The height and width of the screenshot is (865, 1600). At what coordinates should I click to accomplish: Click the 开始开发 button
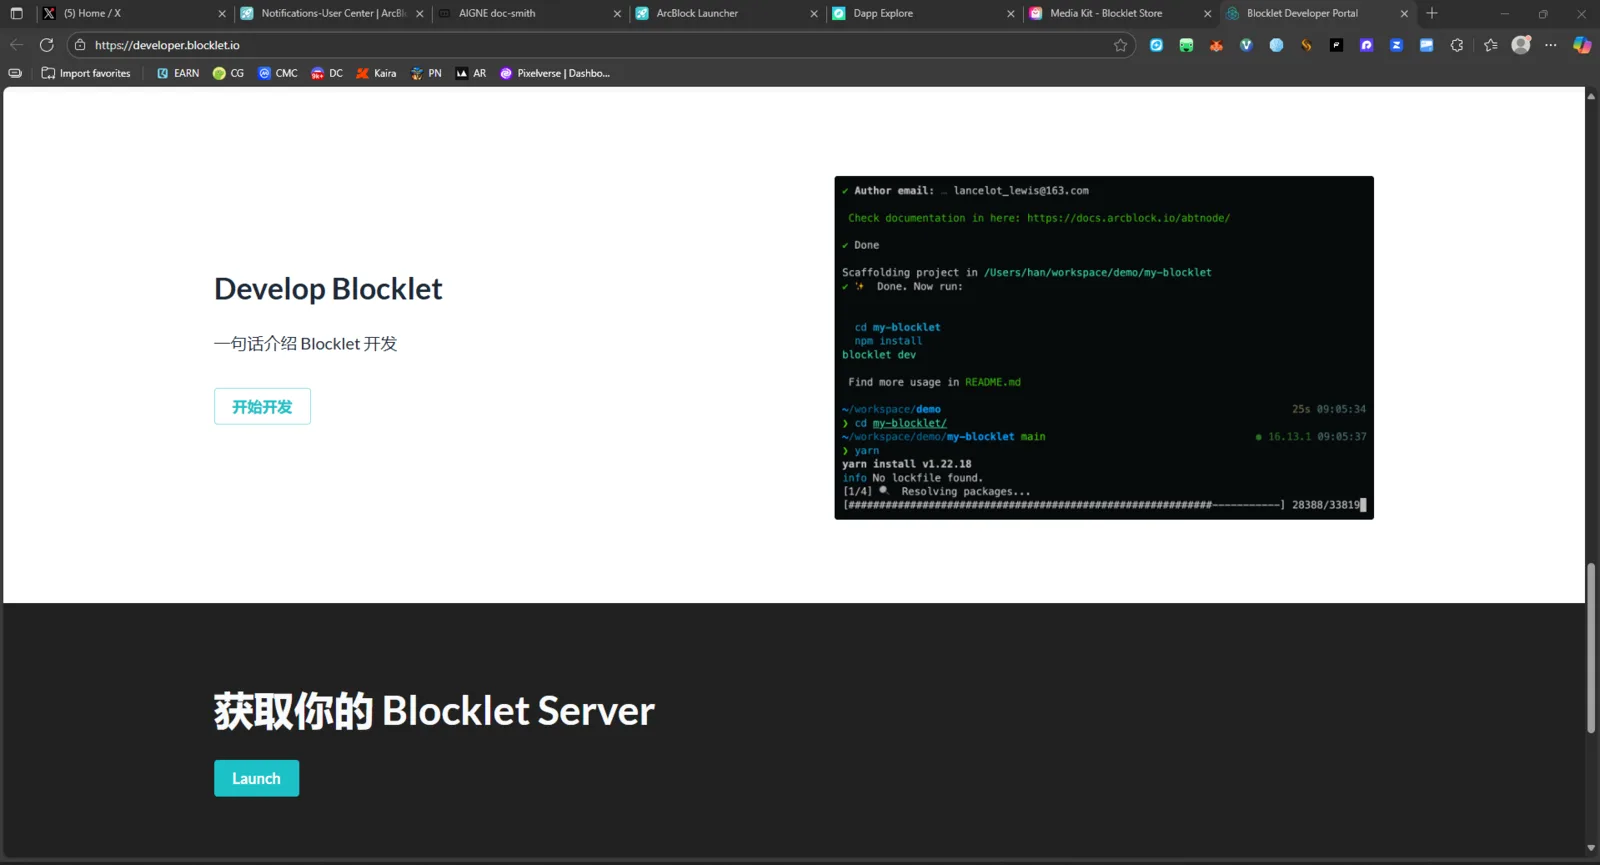click(x=262, y=407)
